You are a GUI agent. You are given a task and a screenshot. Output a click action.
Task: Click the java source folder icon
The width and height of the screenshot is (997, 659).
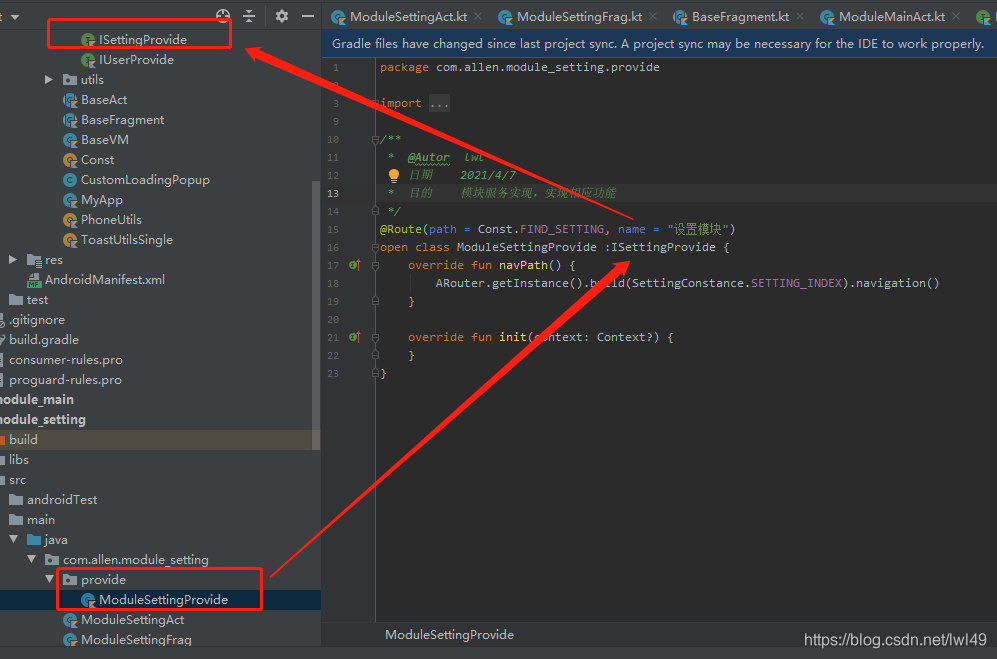pyautogui.click(x=34, y=540)
